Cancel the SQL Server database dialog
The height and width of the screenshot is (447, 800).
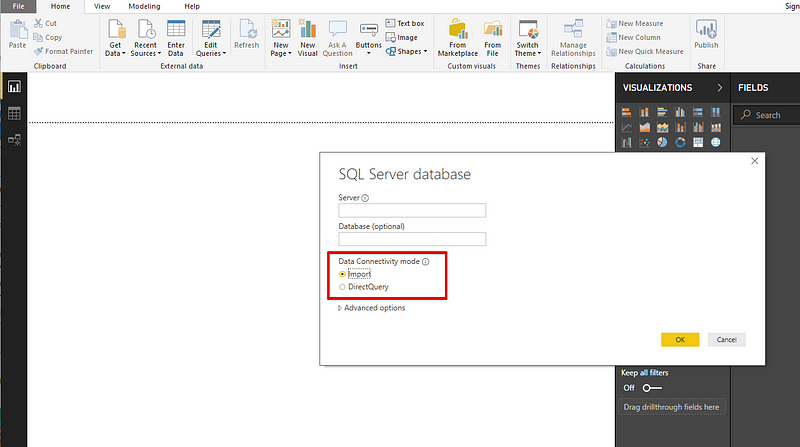[x=727, y=340]
